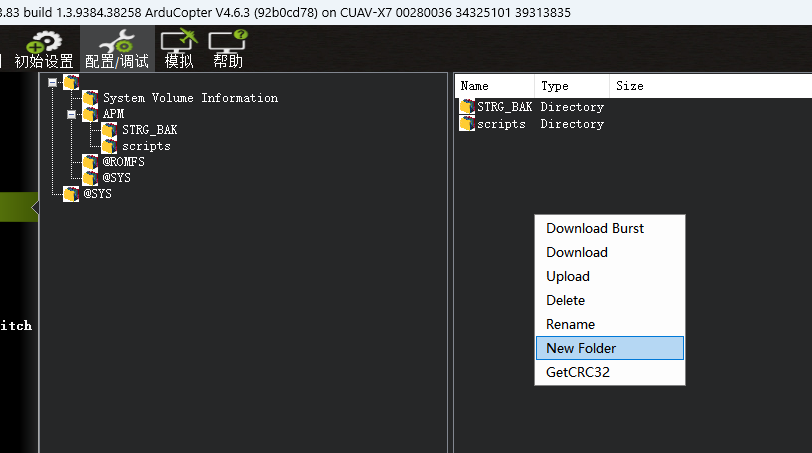Collapse the root node of the file tree
The height and width of the screenshot is (453, 812).
click(53, 82)
